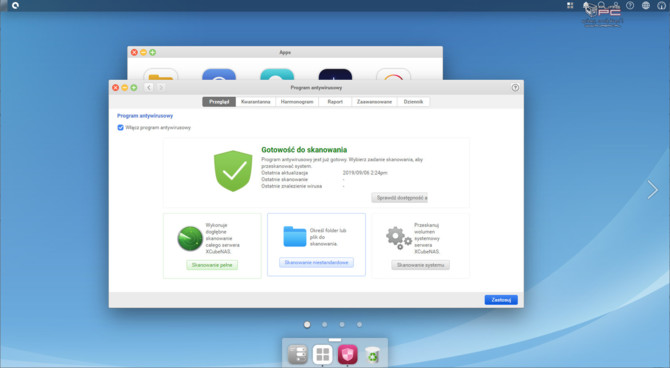
Task: Select the second desktop page indicator dot
Action: [324, 324]
